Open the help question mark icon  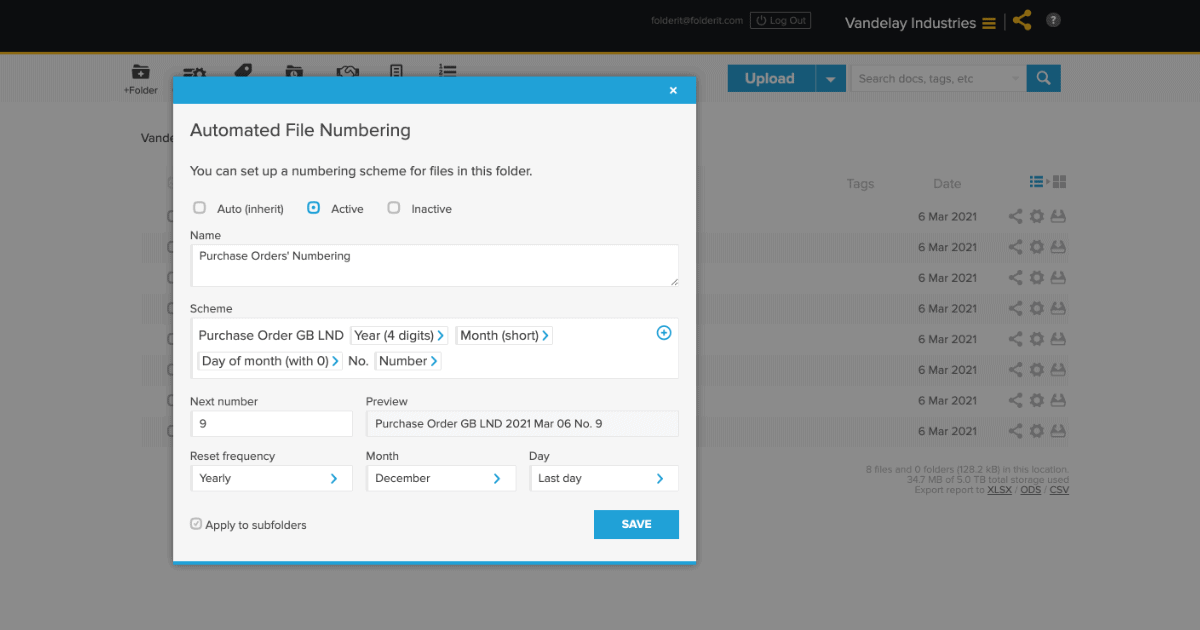[x=1053, y=20]
